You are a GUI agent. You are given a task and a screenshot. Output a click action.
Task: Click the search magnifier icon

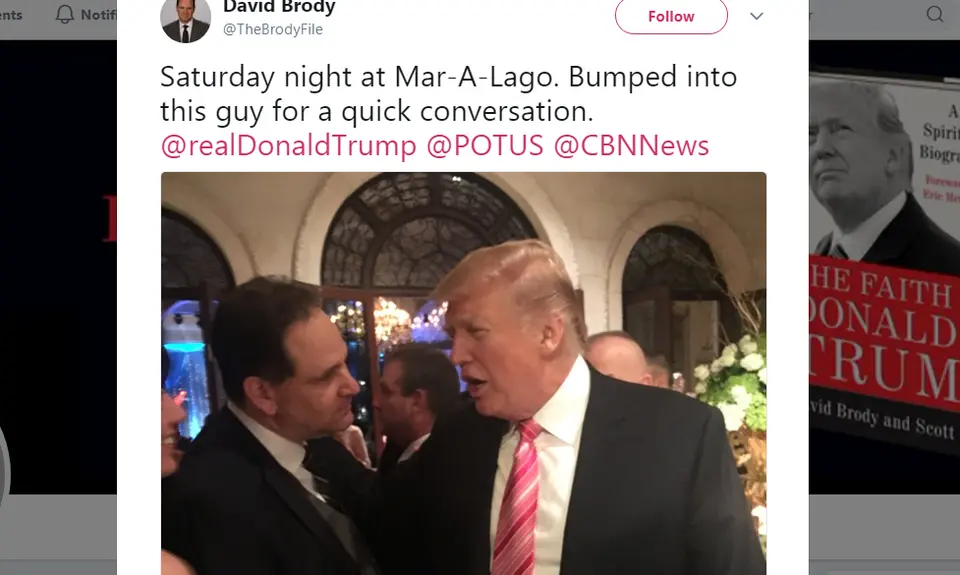pyautogui.click(x=934, y=14)
